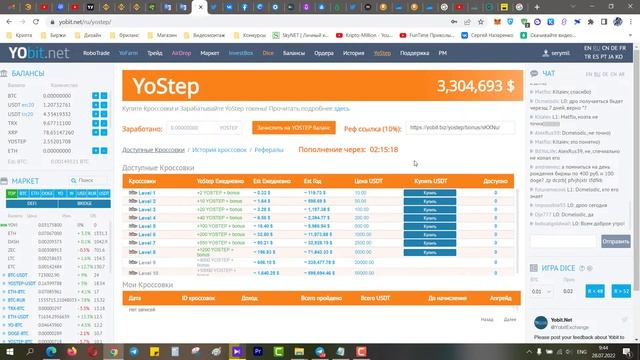Switch to История кроссовок tab

tap(220, 150)
